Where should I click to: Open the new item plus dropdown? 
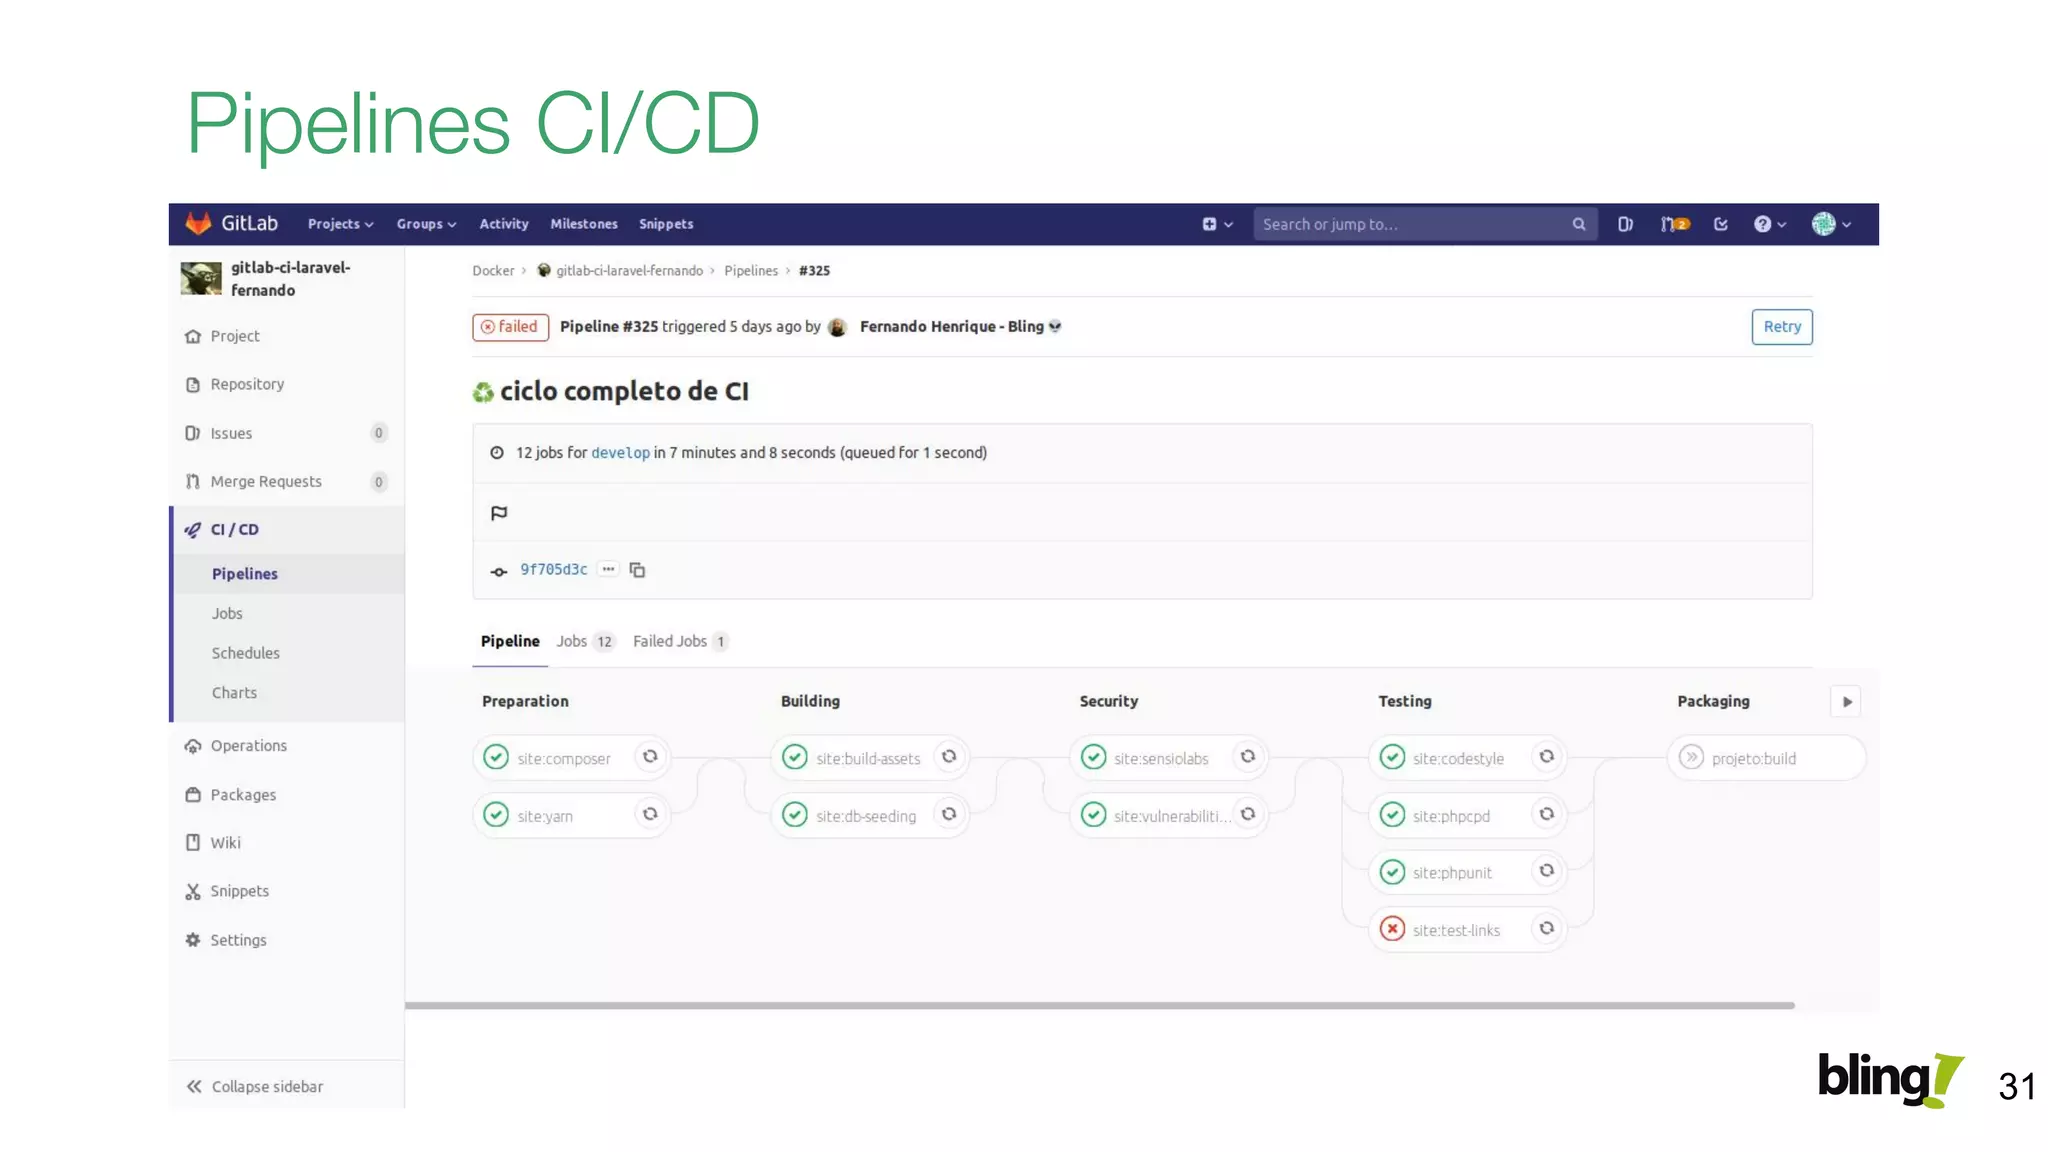(x=1217, y=224)
